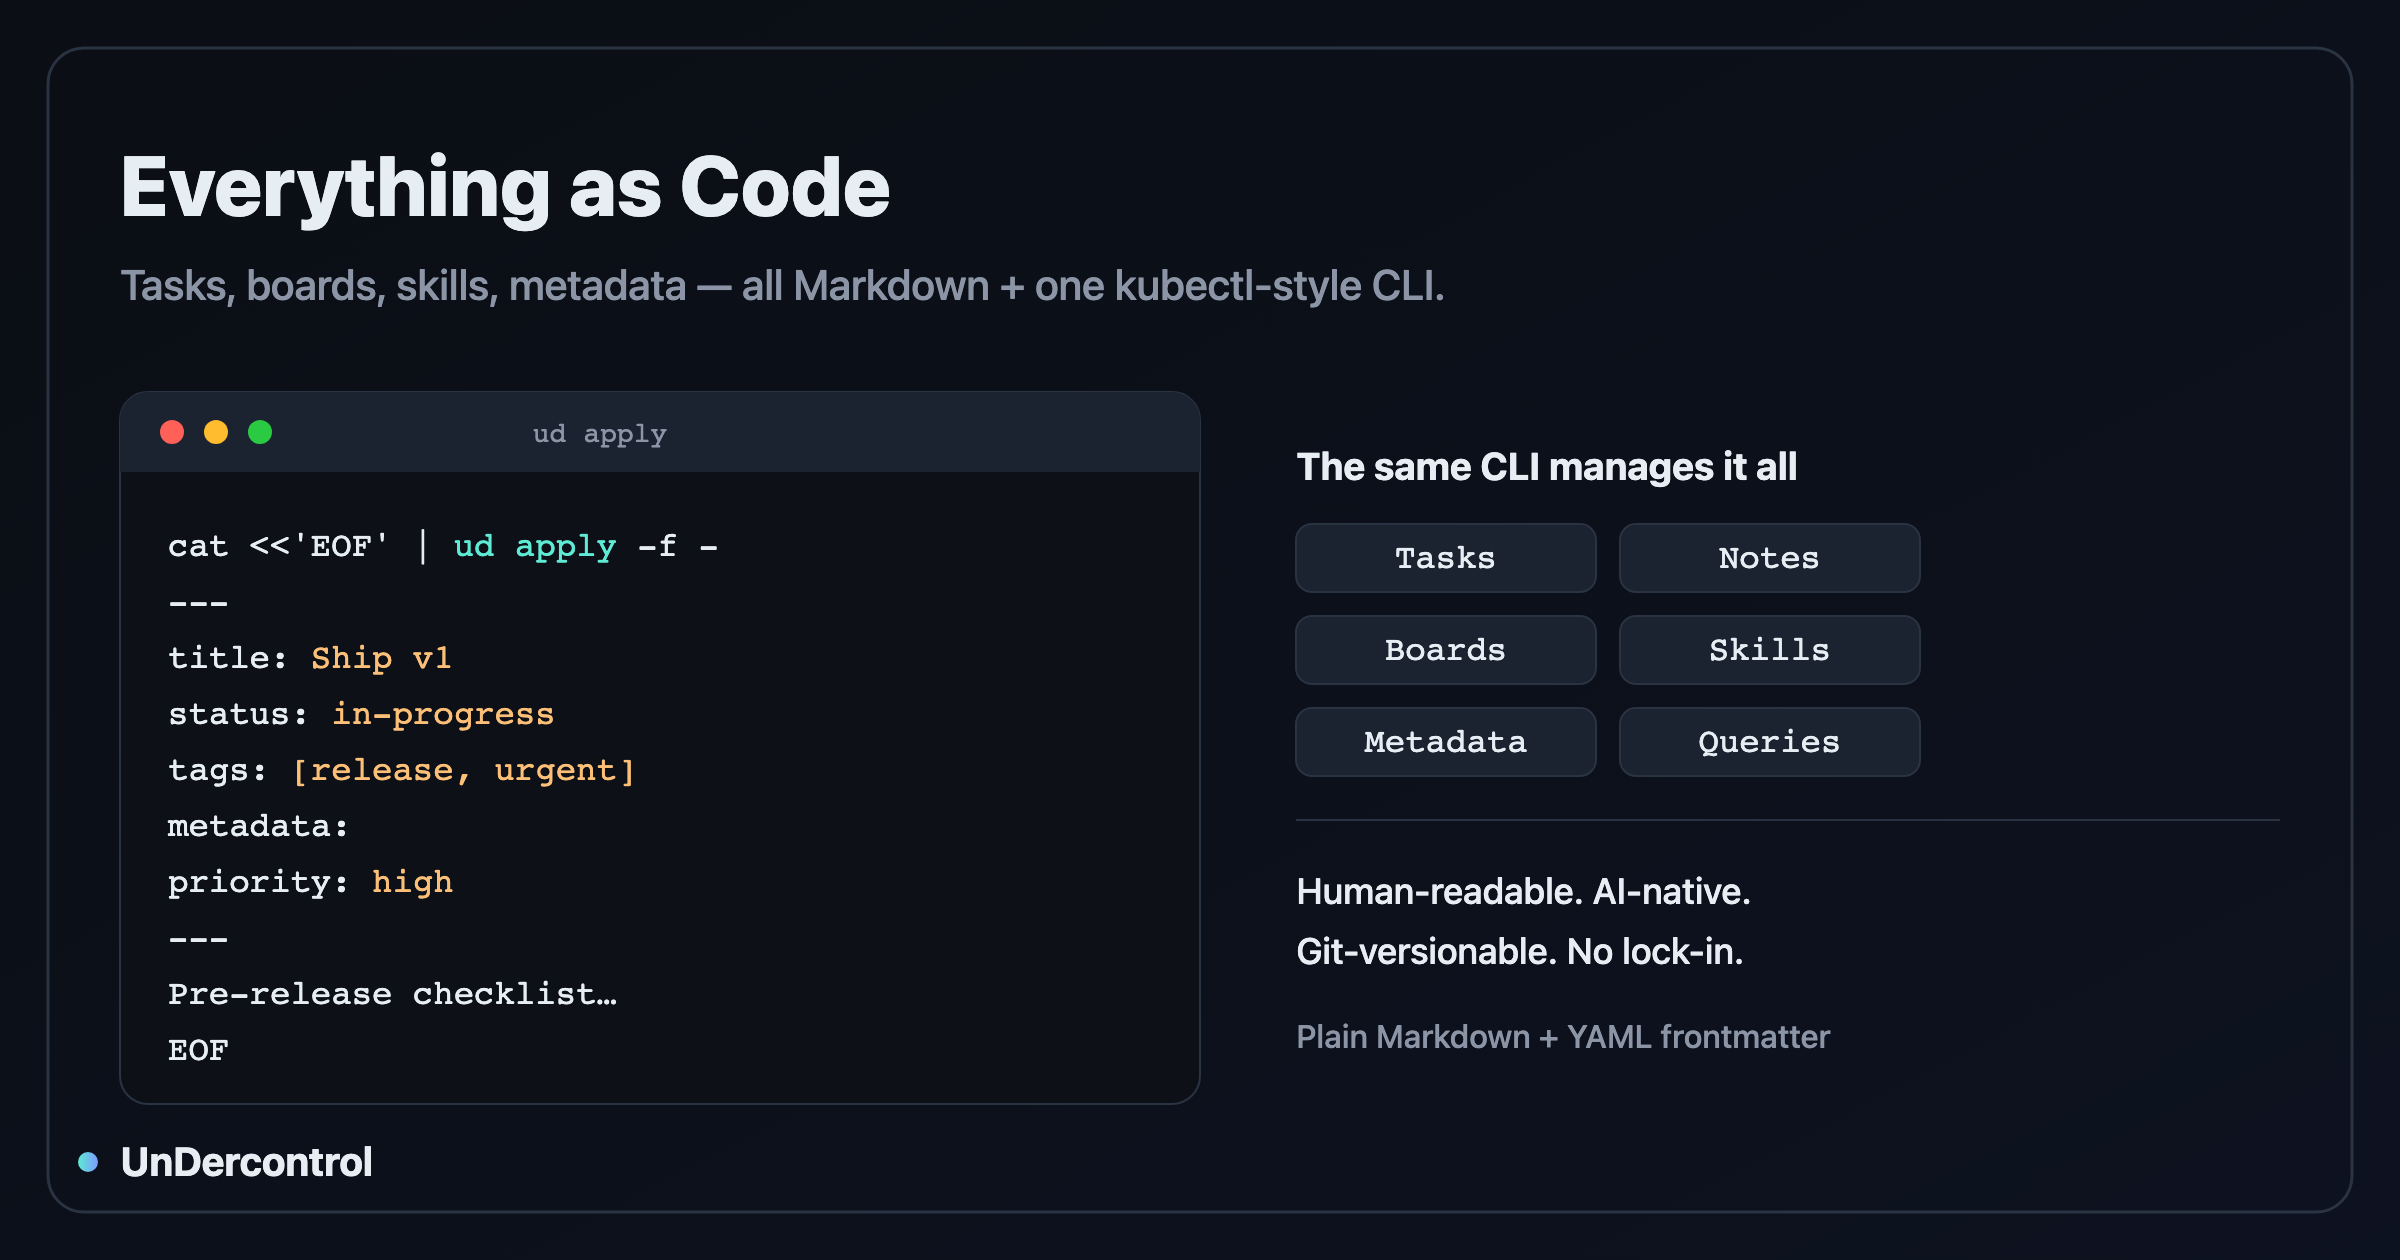Click the 'metadata:' line
This screenshot has width=2400, height=1260.
(x=258, y=826)
